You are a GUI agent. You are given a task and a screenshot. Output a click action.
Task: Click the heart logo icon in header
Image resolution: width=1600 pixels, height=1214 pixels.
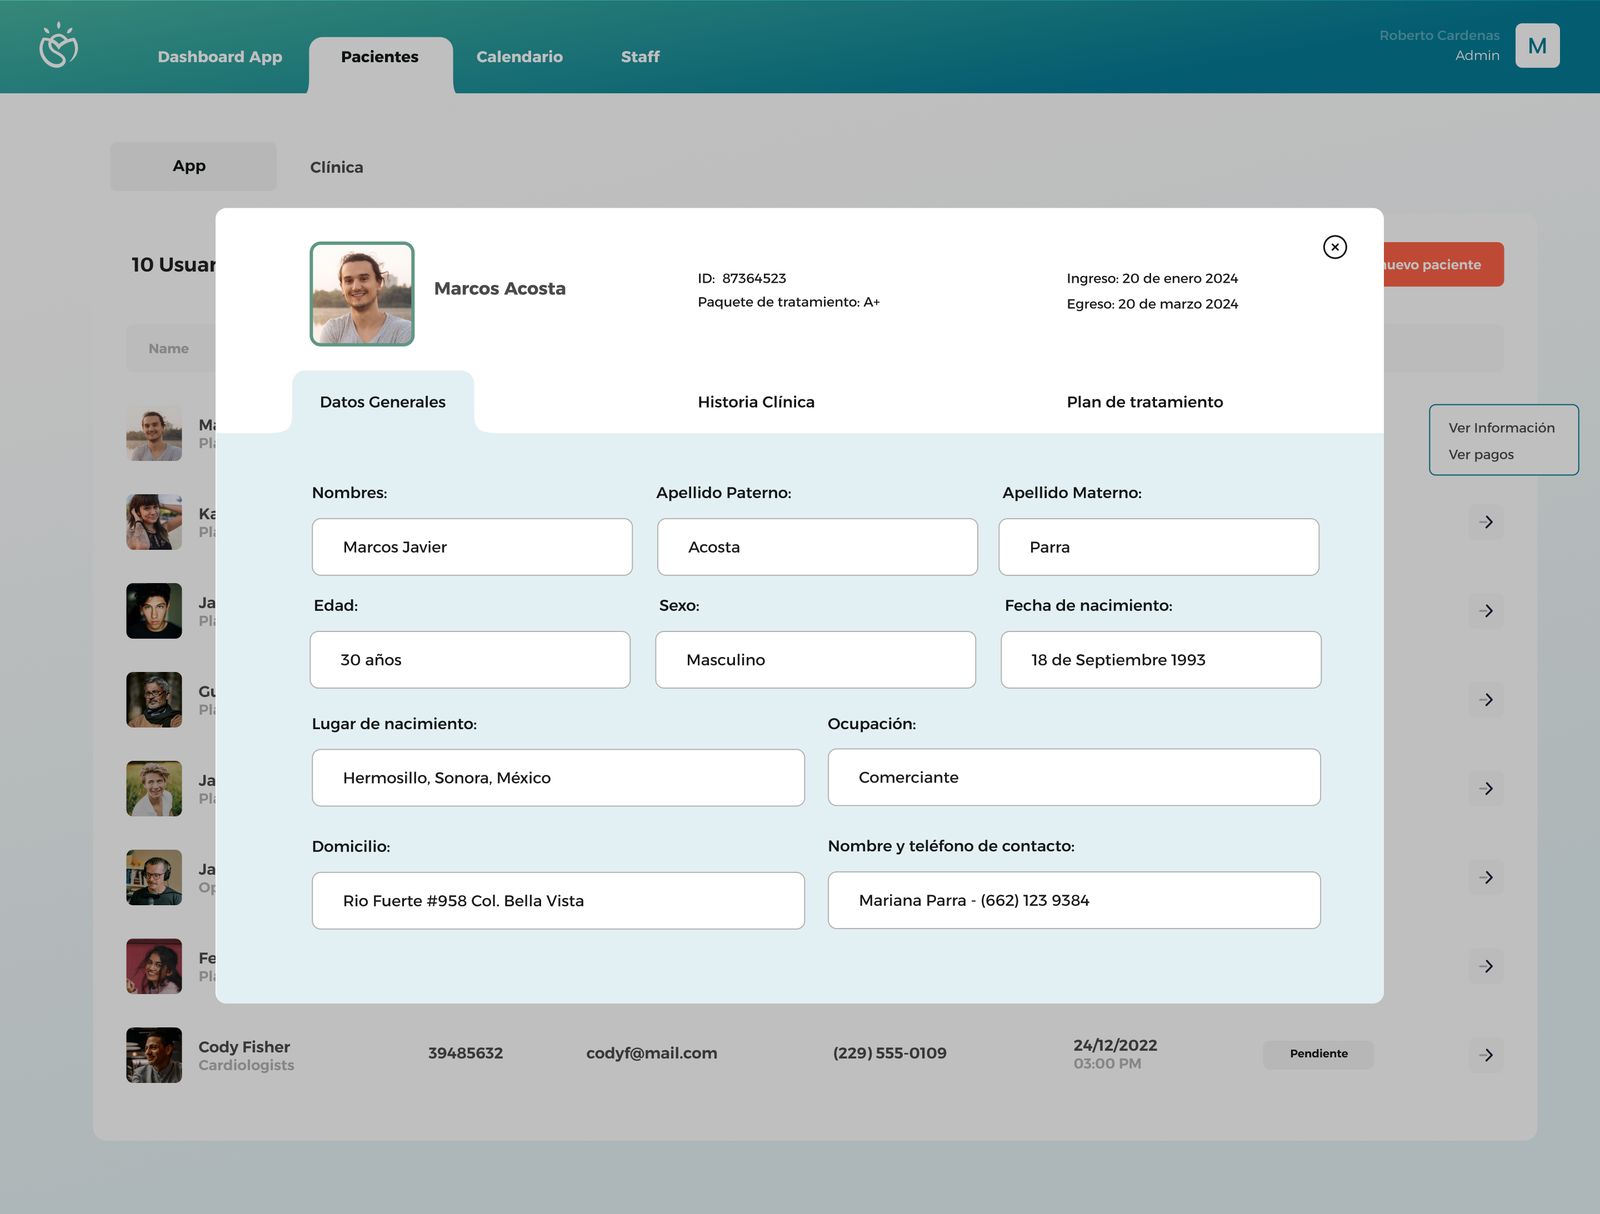click(58, 46)
